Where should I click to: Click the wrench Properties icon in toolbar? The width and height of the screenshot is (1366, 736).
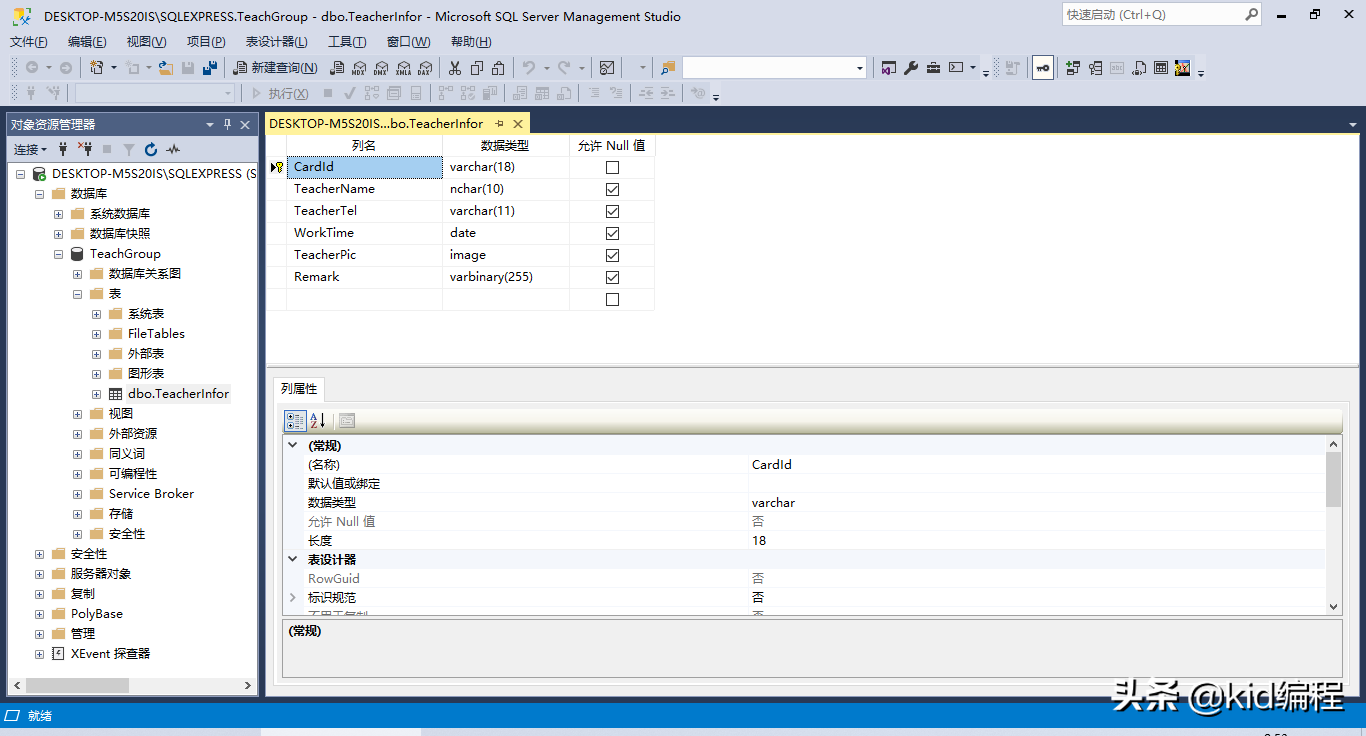coord(911,68)
